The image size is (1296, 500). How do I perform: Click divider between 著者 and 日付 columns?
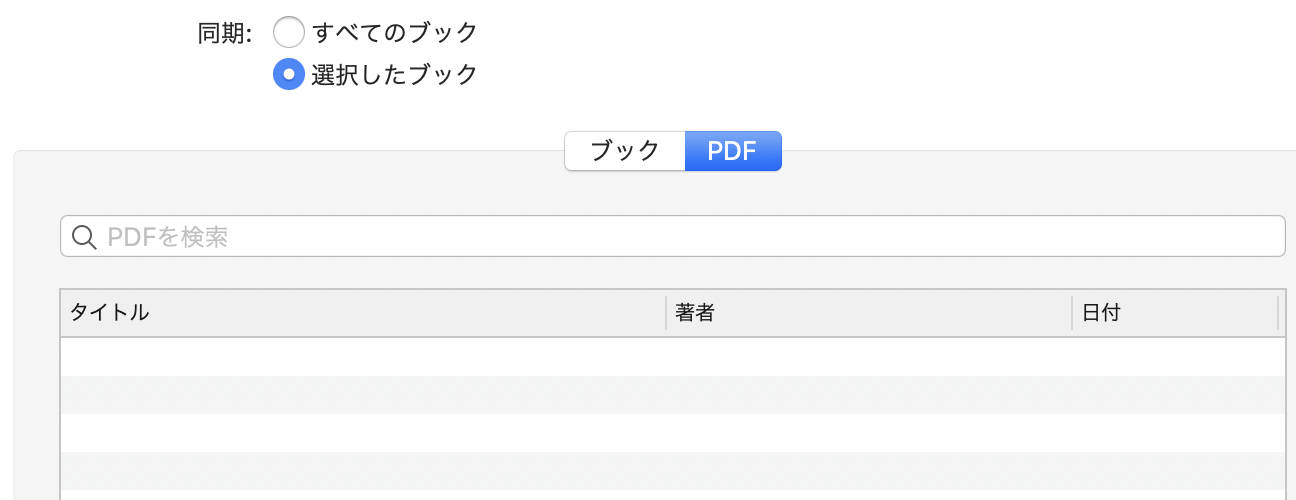(x=1072, y=313)
